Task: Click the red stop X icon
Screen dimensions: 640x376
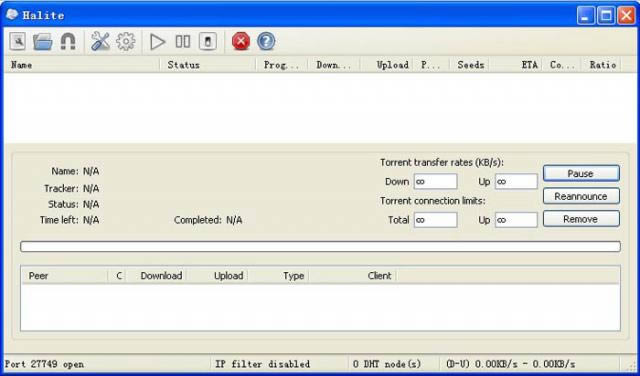Action: (241, 42)
